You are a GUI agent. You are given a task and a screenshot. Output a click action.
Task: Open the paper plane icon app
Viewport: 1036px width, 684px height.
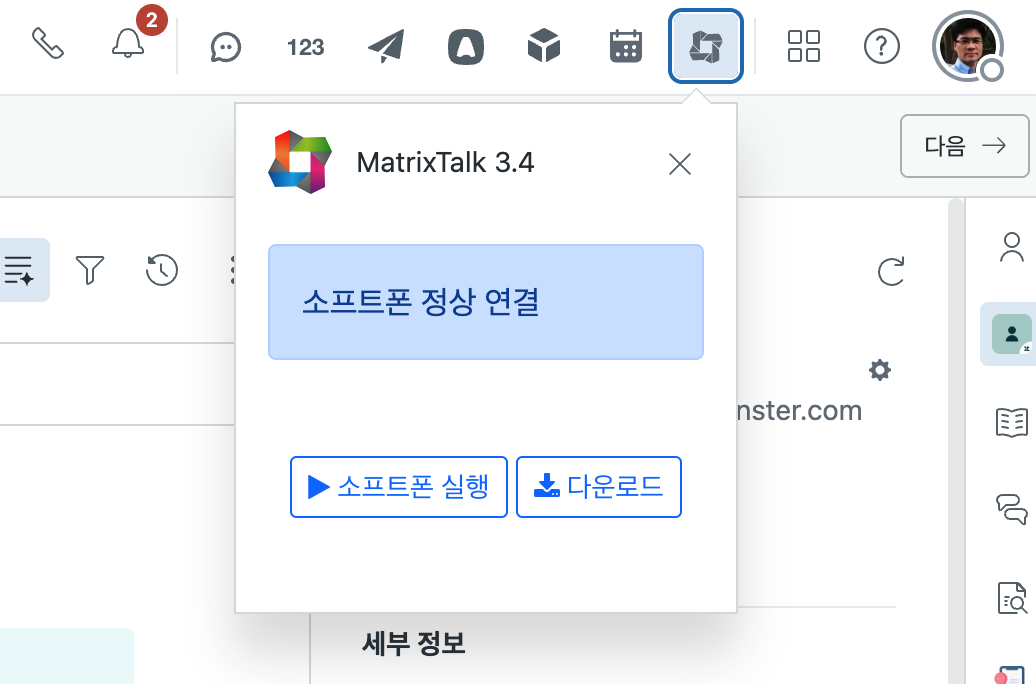[385, 46]
